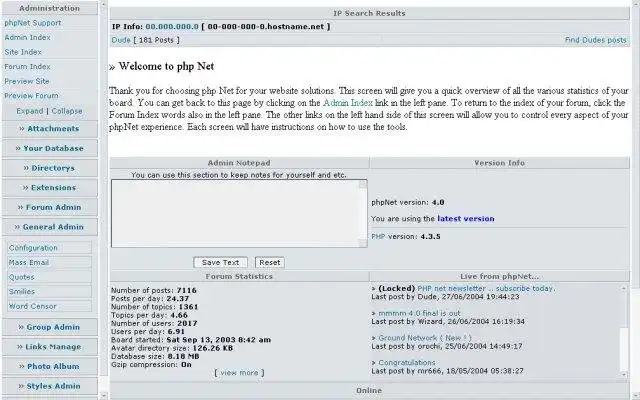This screenshot has height=400, width=640.
Task: Click Database size value 8.18 MB
Action: 184,356
